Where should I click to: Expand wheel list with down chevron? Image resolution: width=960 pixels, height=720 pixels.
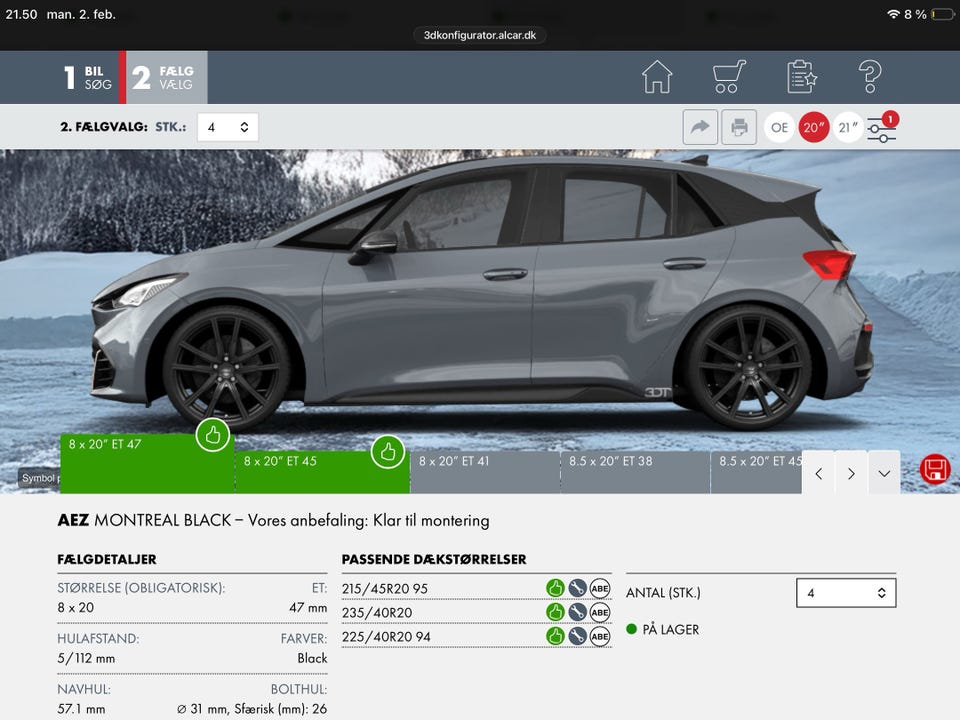coord(884,473)
